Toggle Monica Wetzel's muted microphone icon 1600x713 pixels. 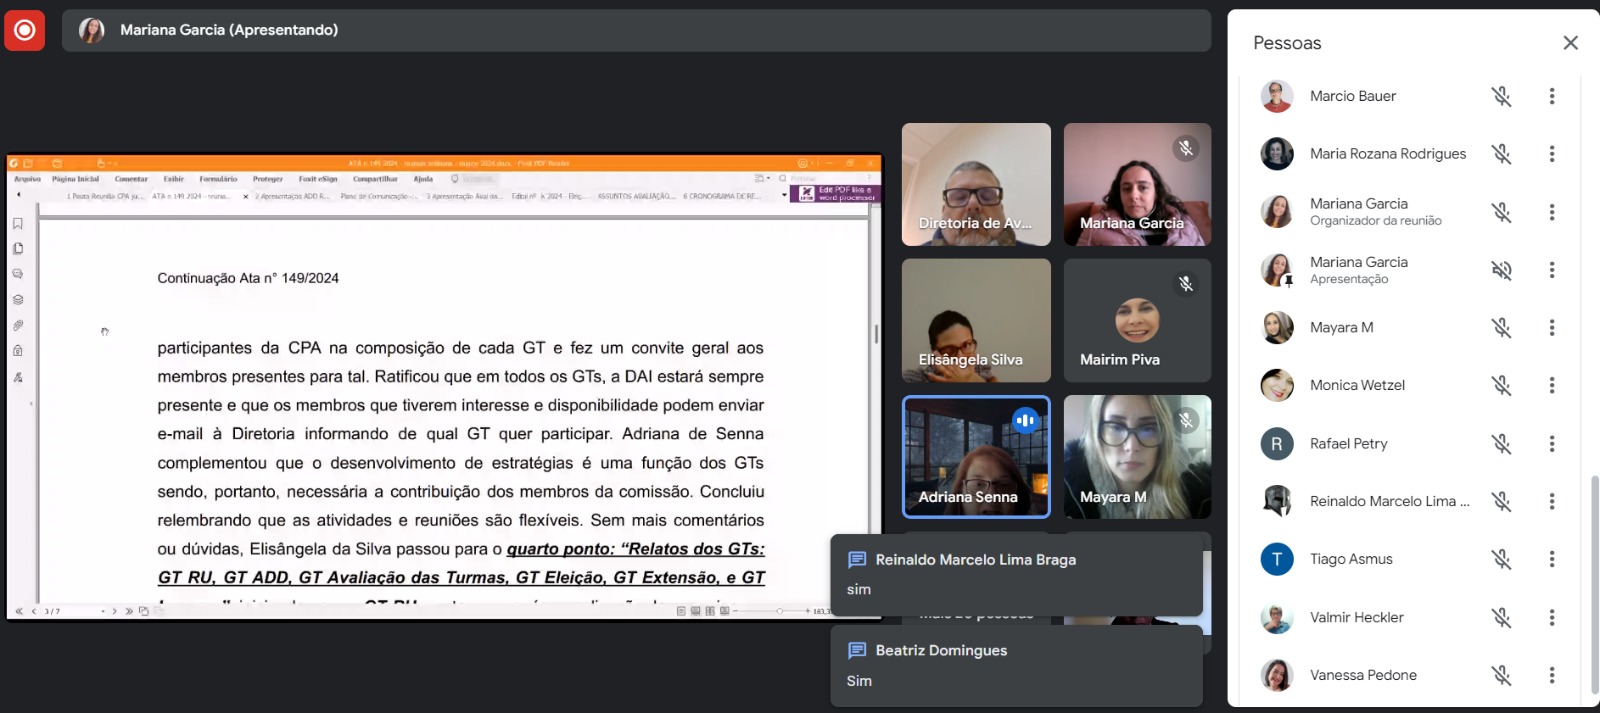point(1501,385)
